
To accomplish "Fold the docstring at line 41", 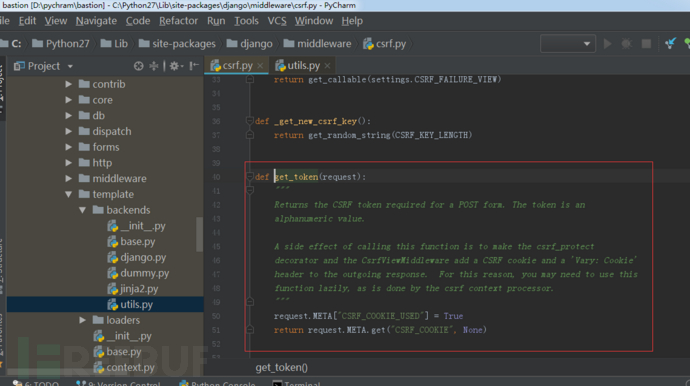I will pyautogui.click(x=250, y=190).
